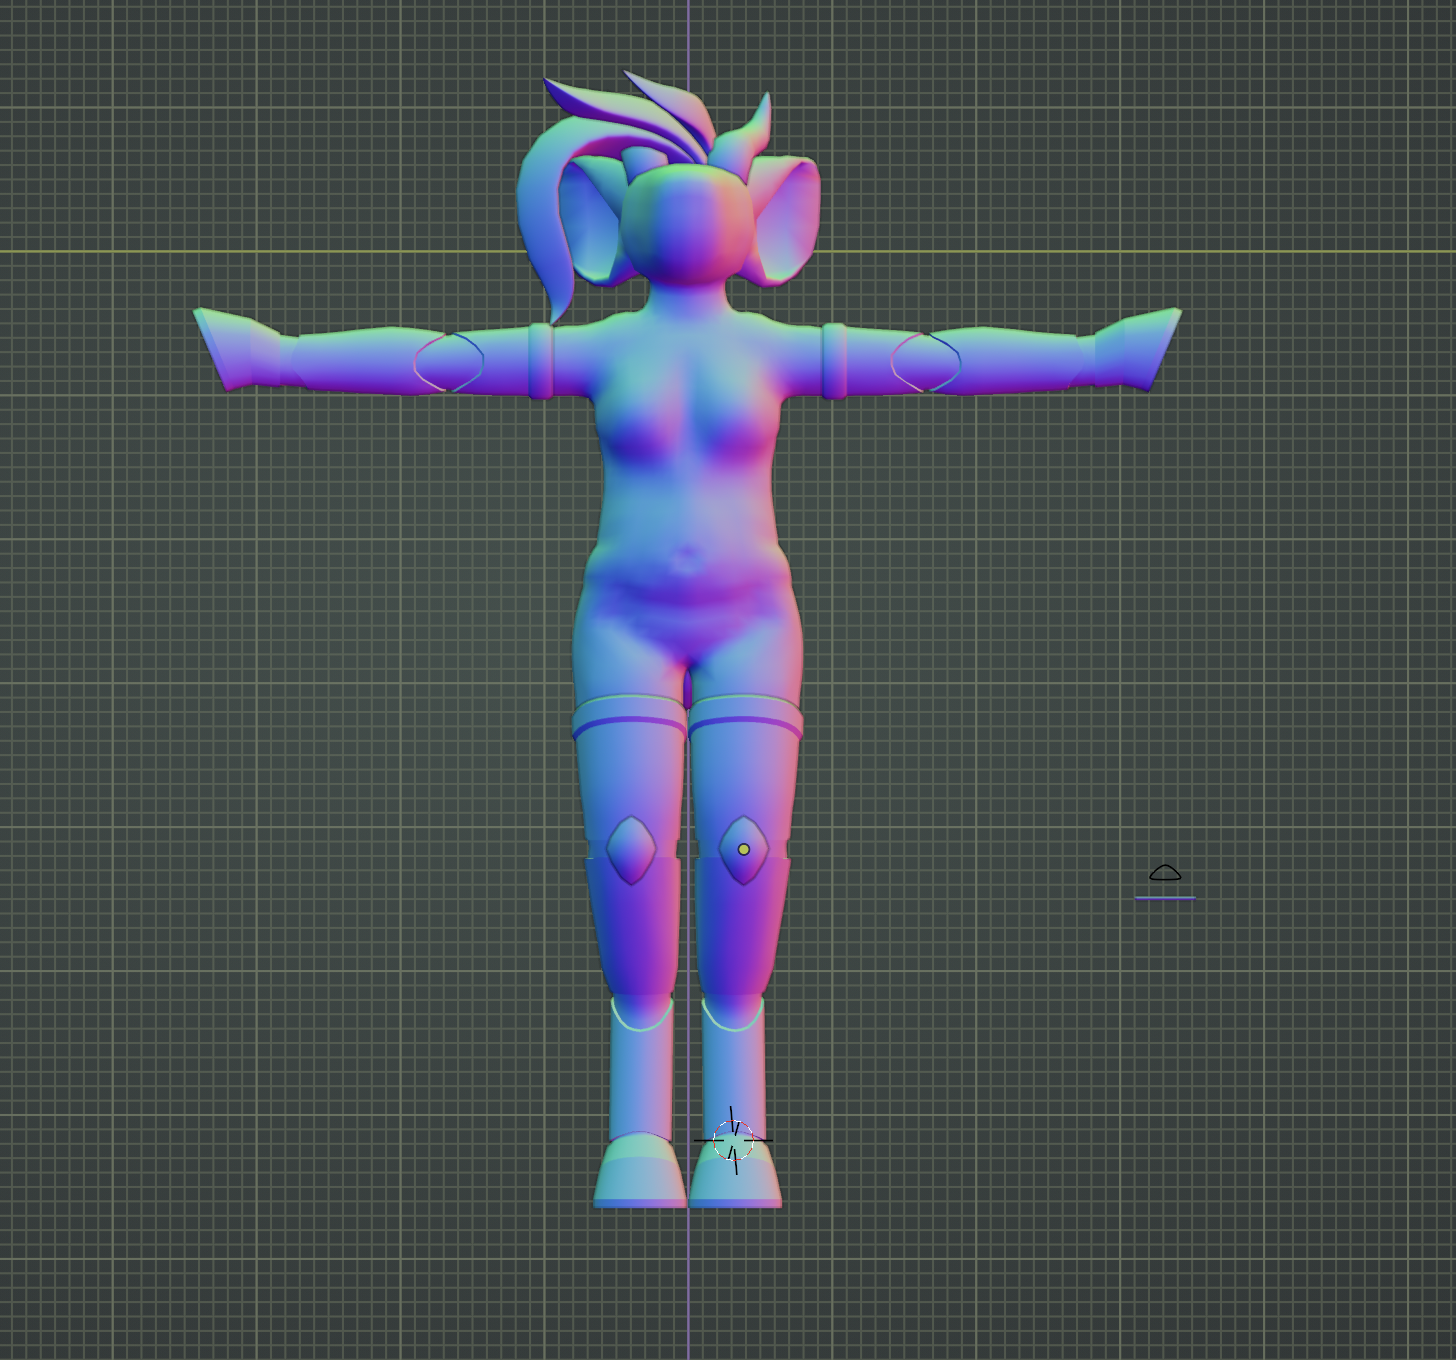1456x1360 pixels.
Task: Click the upper arm band on the right-side arm
Action: click(834, 361)
